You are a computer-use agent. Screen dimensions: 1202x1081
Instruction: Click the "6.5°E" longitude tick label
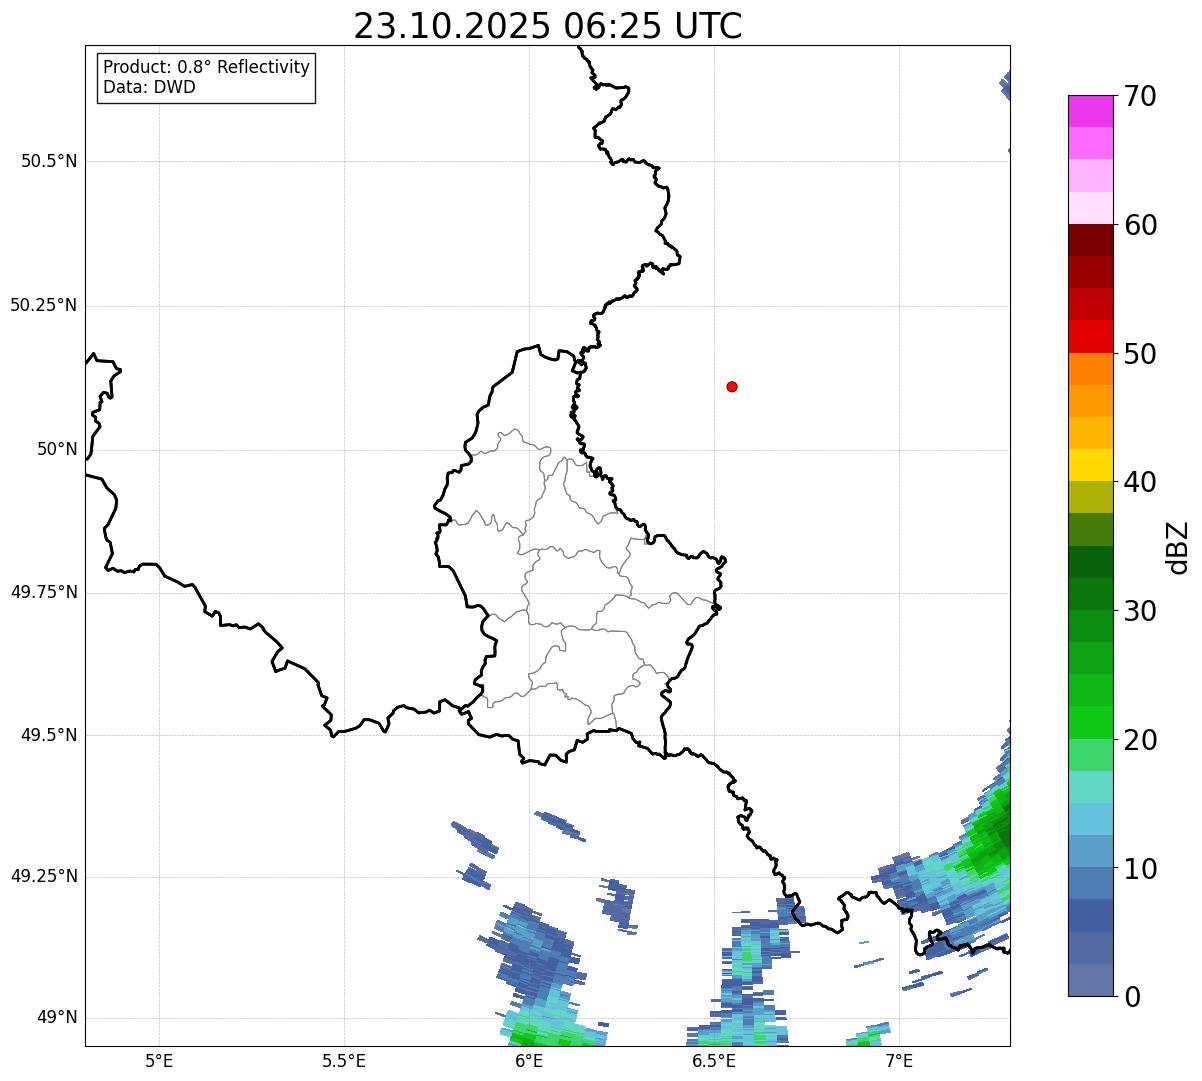(714, 1061)
